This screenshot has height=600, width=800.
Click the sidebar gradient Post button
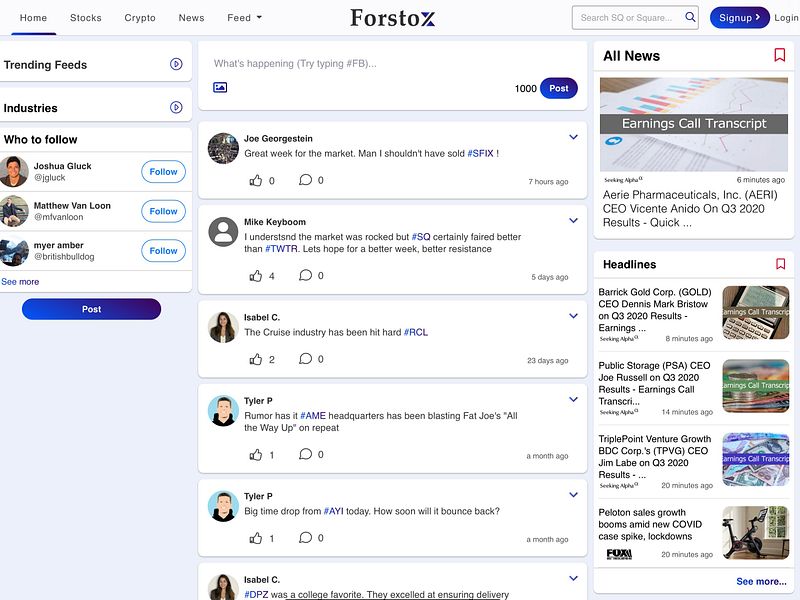tap(91, 309)
